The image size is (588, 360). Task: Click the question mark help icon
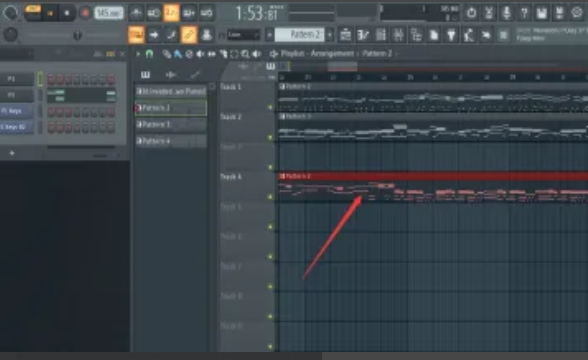pyautogui.click(x=524, y=14)
